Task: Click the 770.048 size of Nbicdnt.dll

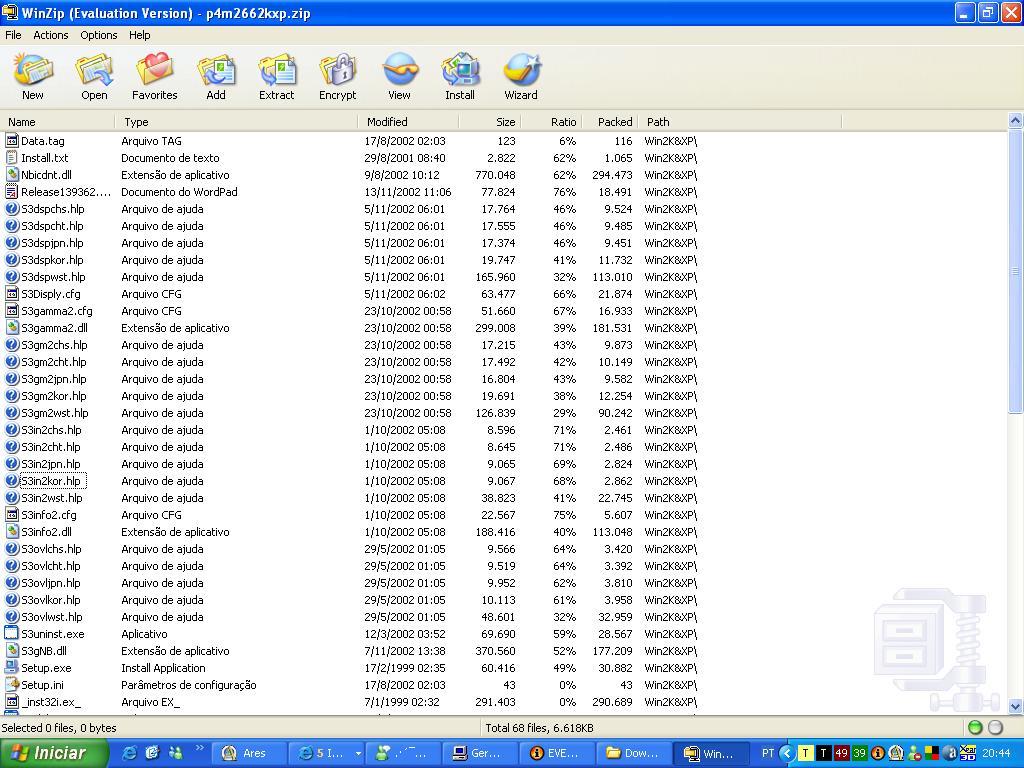Action: click(495, 174)
